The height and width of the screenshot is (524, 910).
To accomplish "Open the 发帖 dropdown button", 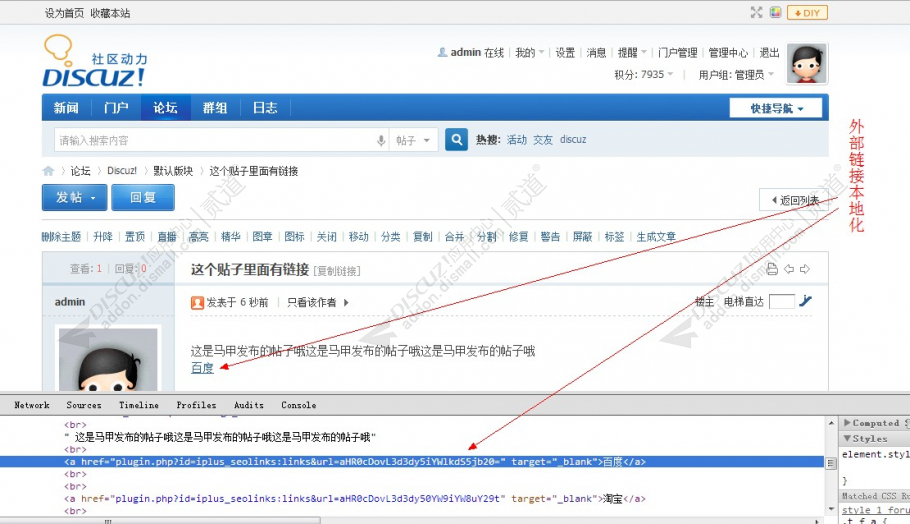I will click(x=74, y=197).
